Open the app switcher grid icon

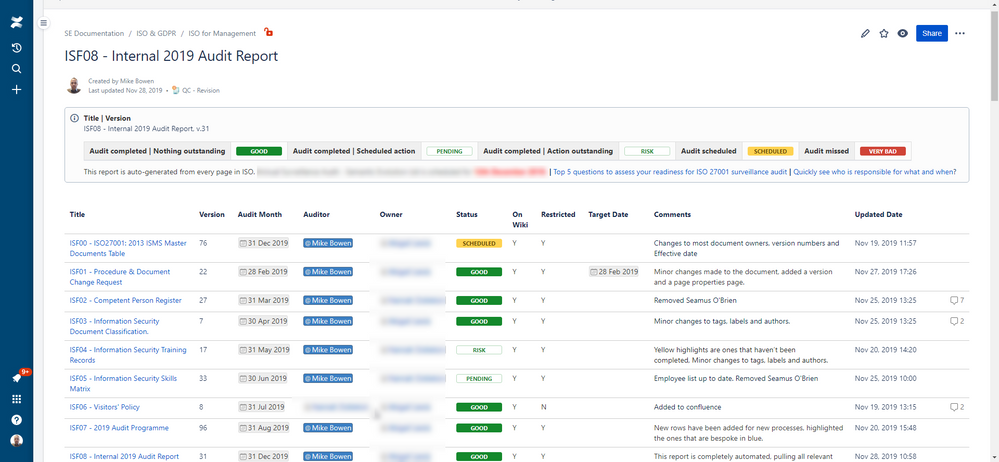coord(17,399)
